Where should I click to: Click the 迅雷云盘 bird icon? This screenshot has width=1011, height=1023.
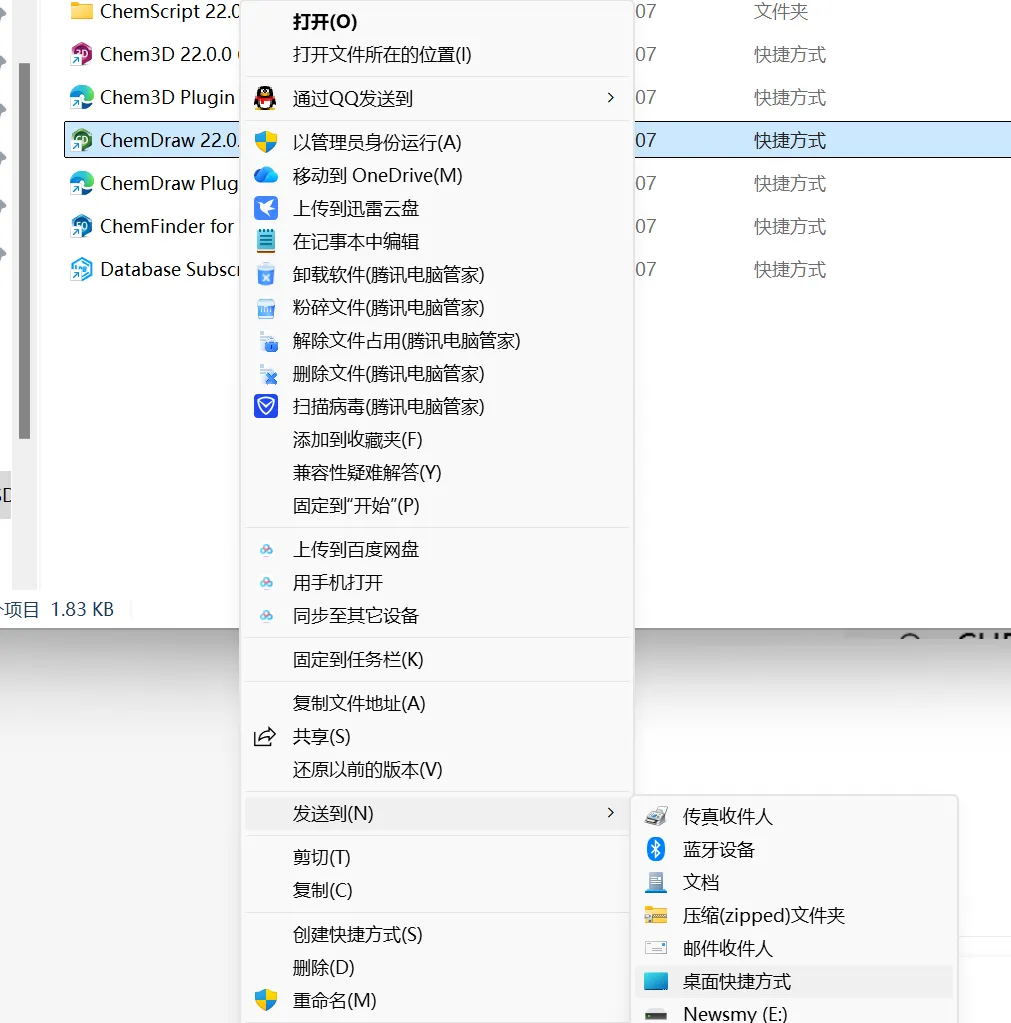(x=265, y=208)
